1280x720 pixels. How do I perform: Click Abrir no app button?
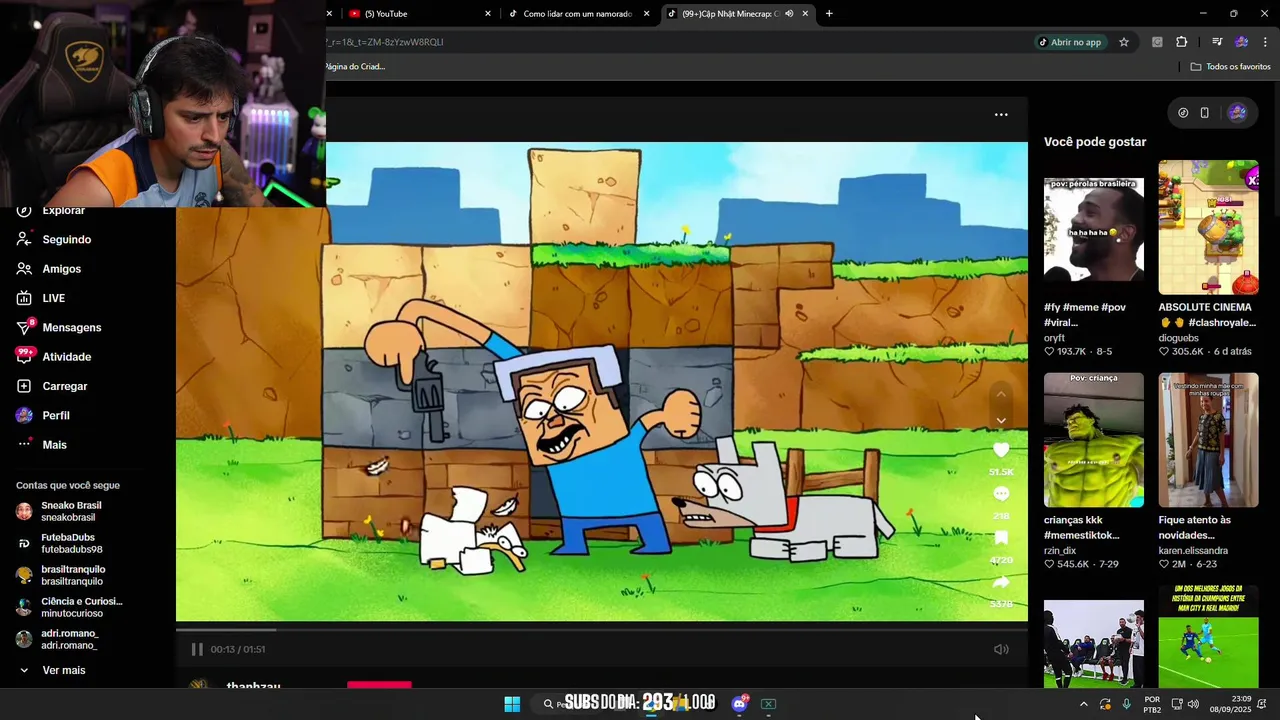1069,42
